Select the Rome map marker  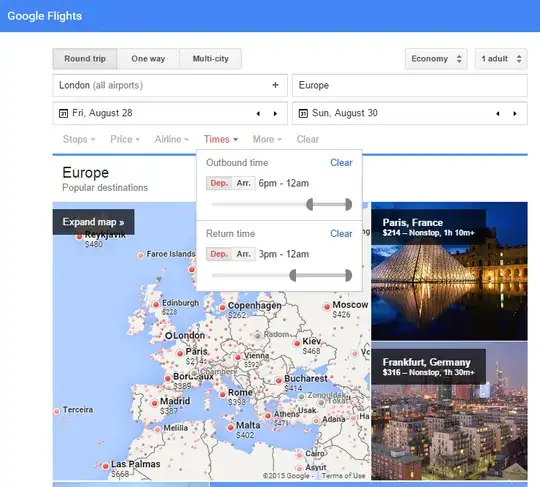222,394
